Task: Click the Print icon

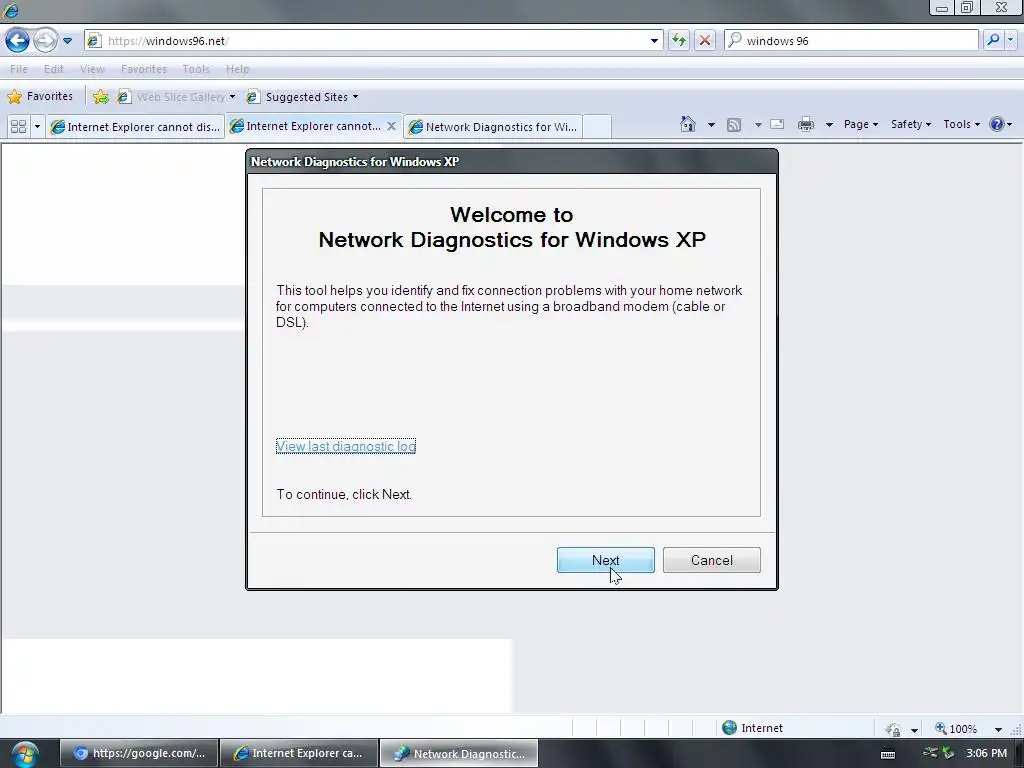Action: [806, 124]
